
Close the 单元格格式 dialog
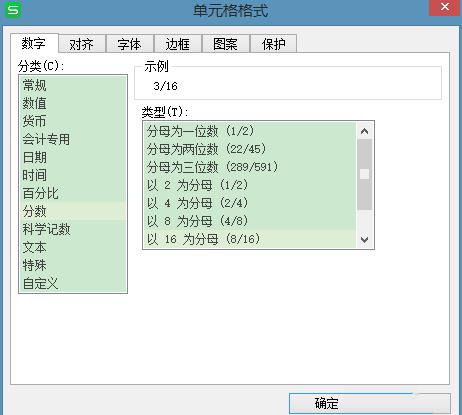(x=445, y=7)
